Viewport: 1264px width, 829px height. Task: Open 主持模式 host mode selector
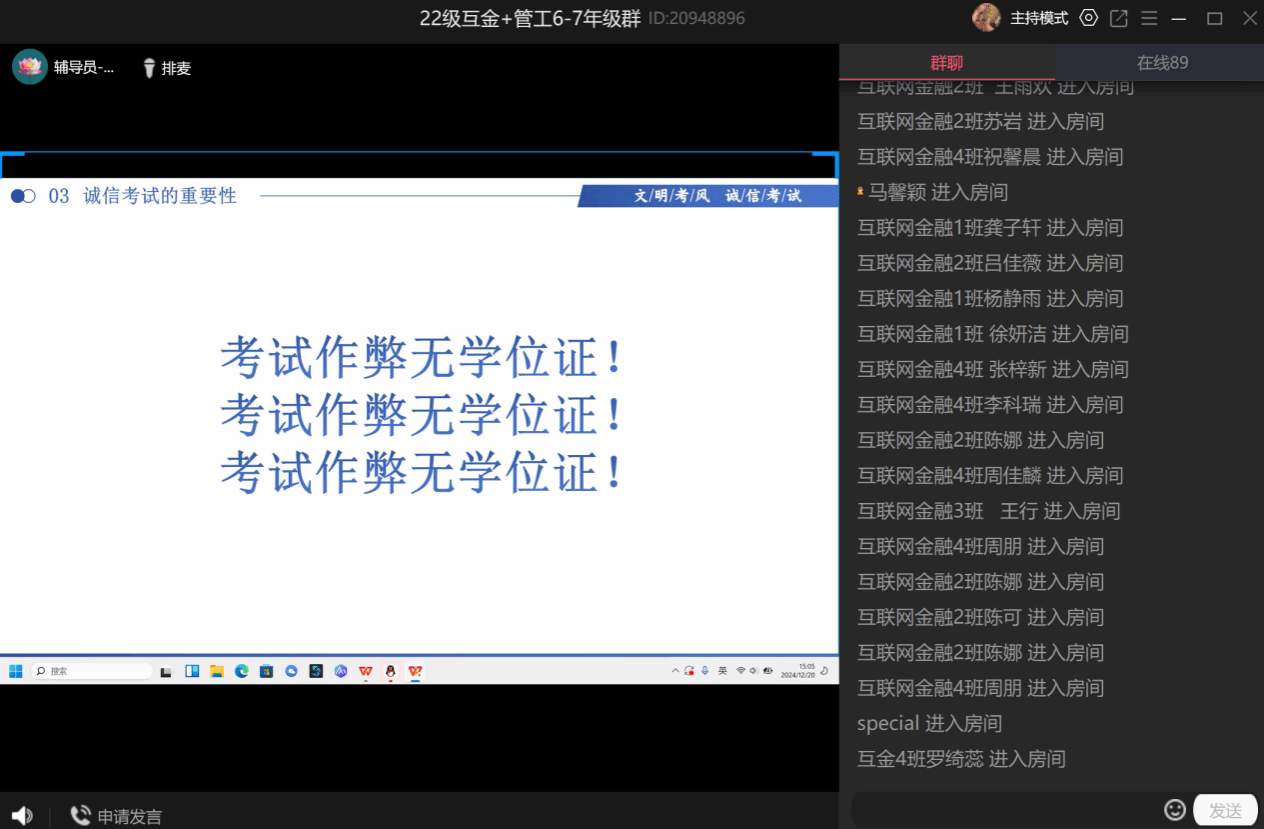(1039, 18)
